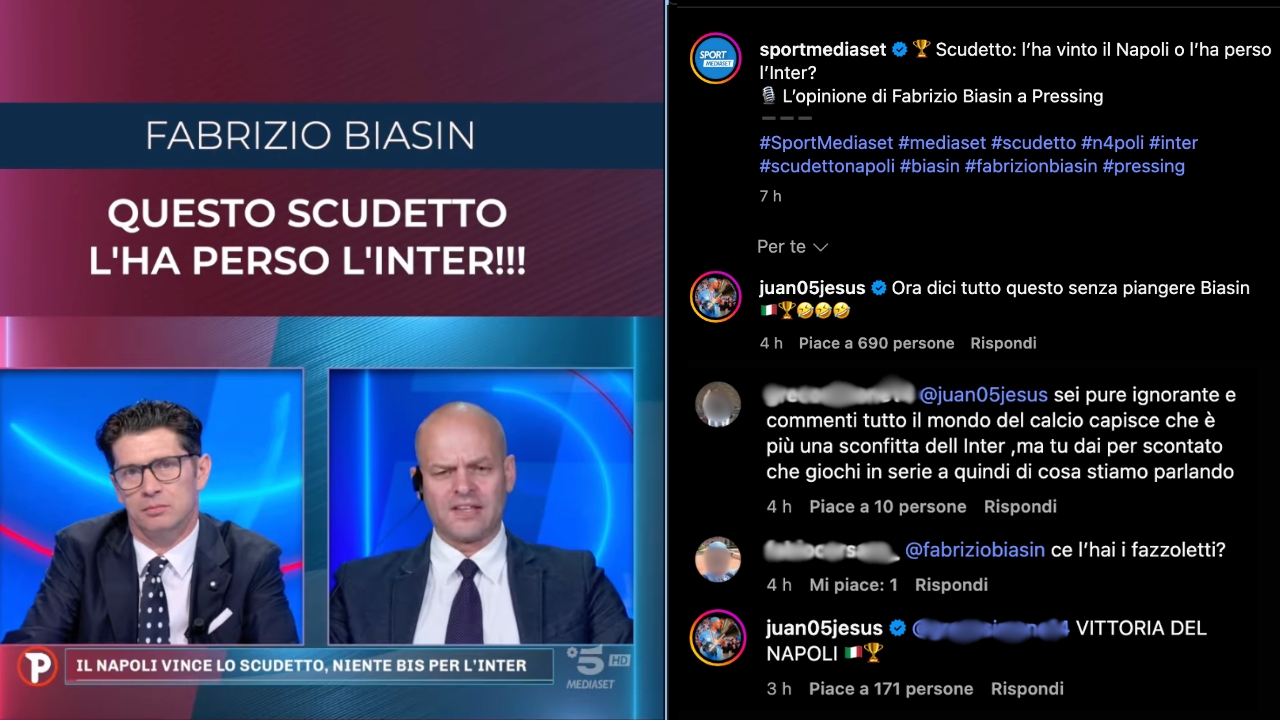Viewport: 1280px width, 720px height.
Task: Reply to the comment with 690 likes
Action: point(1003,343)
